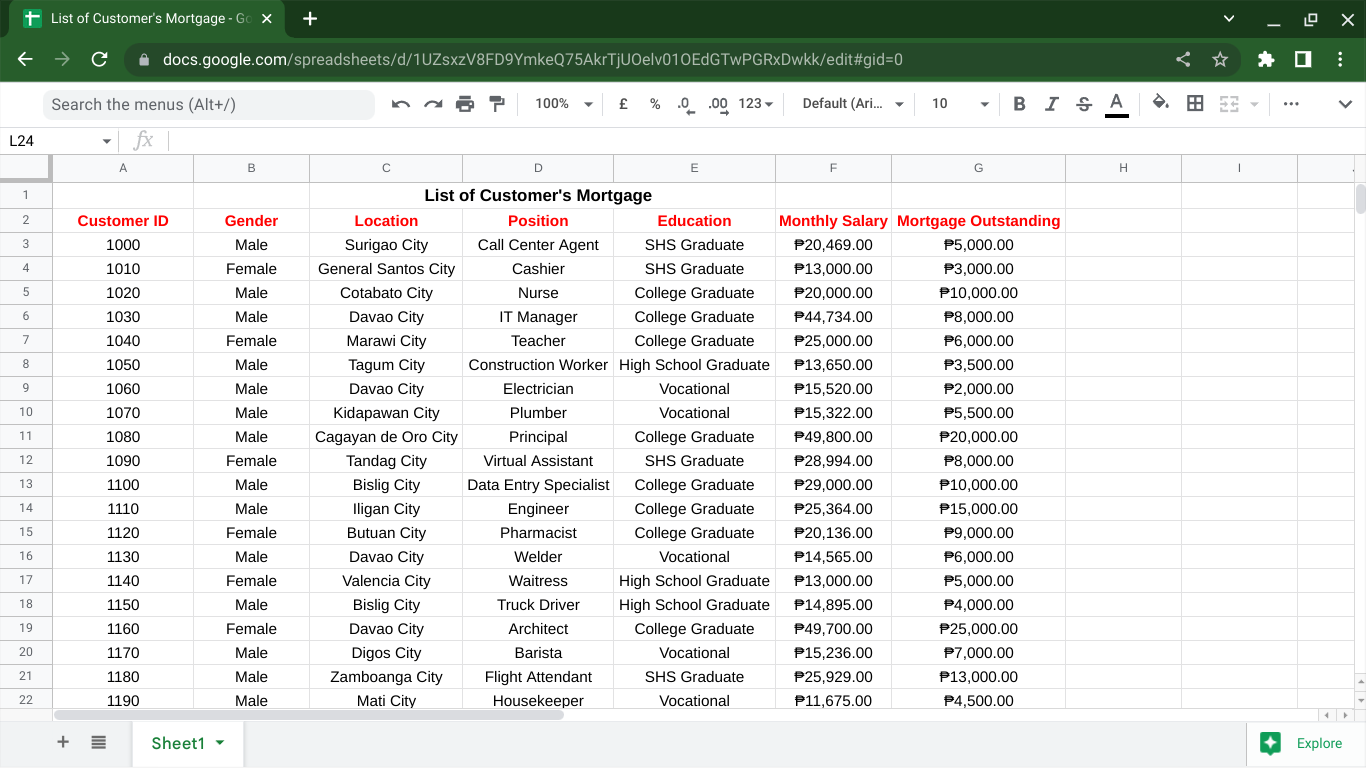Open the Chrome three-dot menu
The height and width of the screenshot is (768, 1366).
click(1340, 59)
